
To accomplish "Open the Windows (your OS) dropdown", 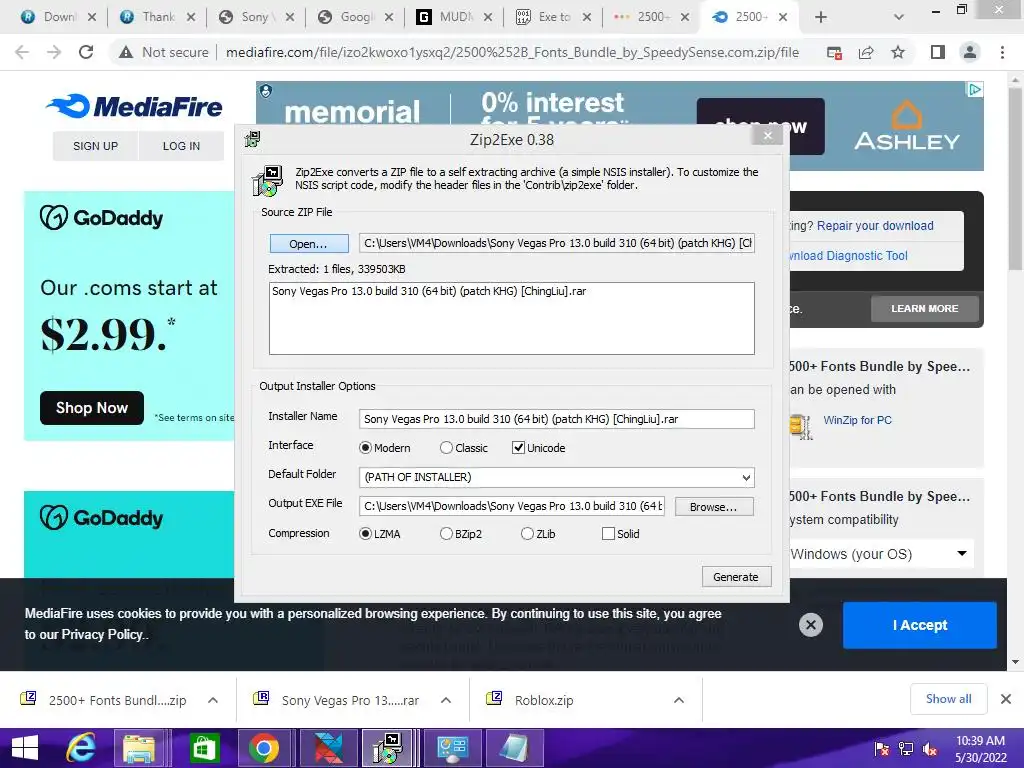I will point(880,554).
